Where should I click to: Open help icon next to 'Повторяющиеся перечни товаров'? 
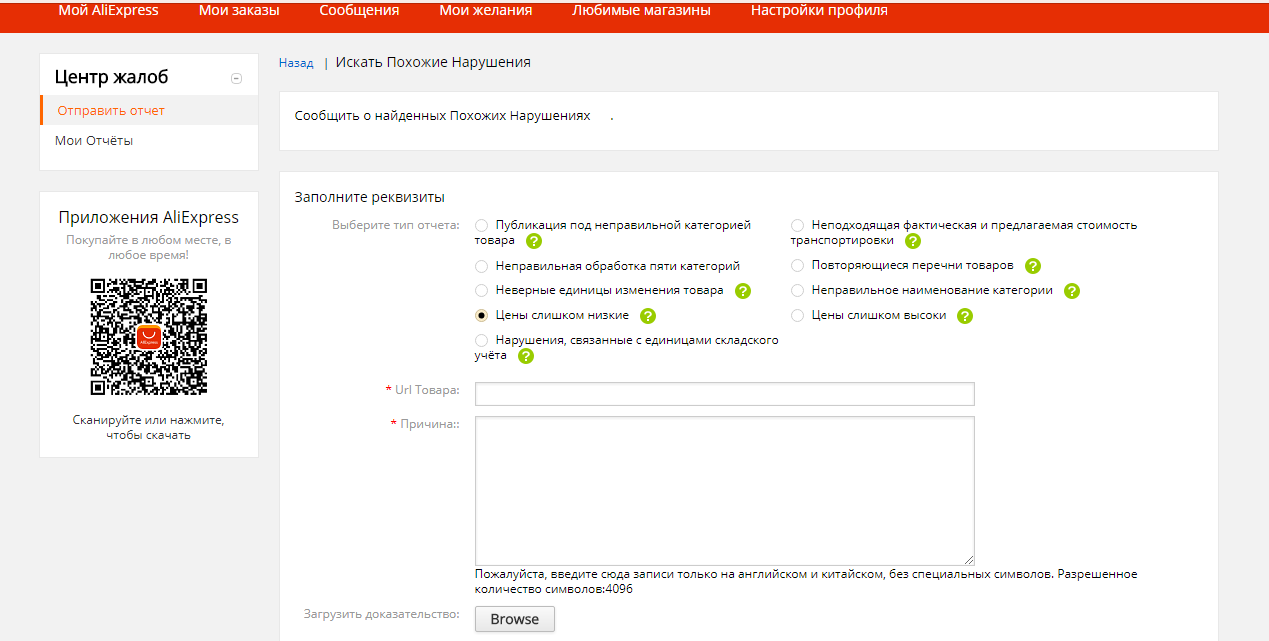(1033, 266)
